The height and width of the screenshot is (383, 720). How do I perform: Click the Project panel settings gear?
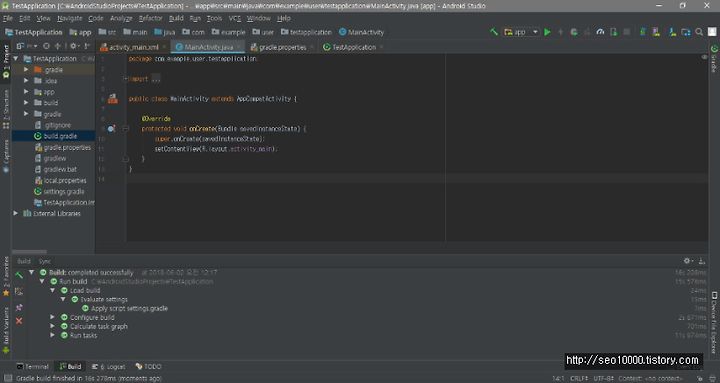click(x=73, y=46)
